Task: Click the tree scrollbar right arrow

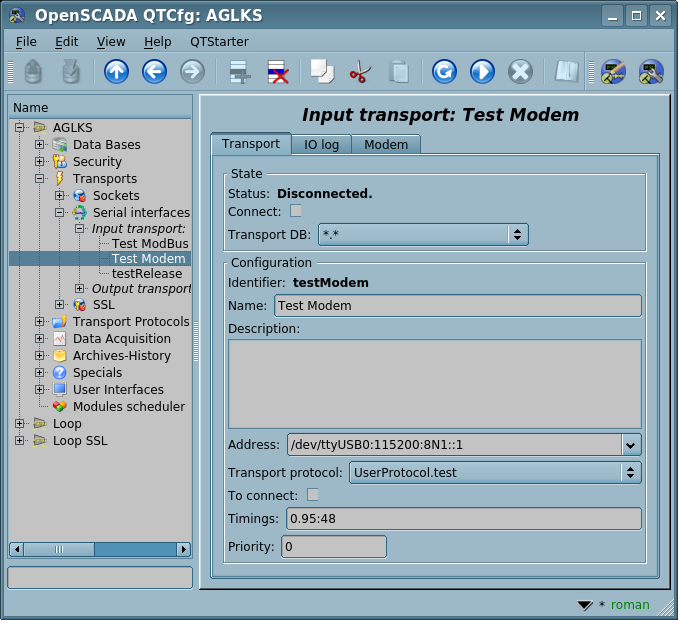Action: 184,550
